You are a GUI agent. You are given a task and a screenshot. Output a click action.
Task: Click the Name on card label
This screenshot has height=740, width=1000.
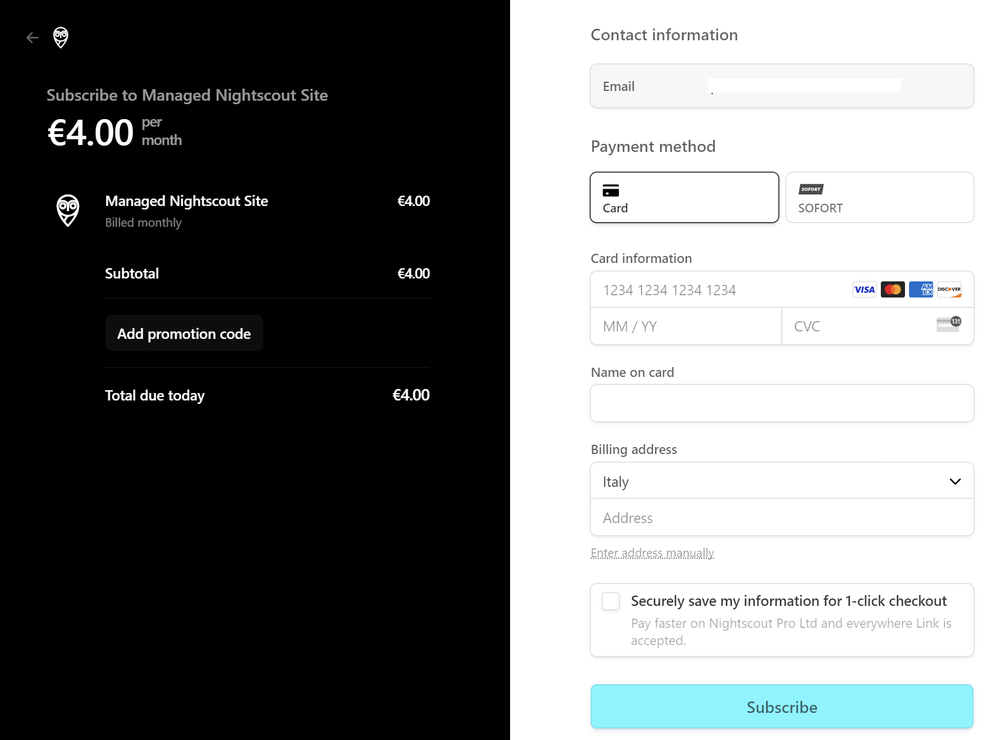coord(632,373)
